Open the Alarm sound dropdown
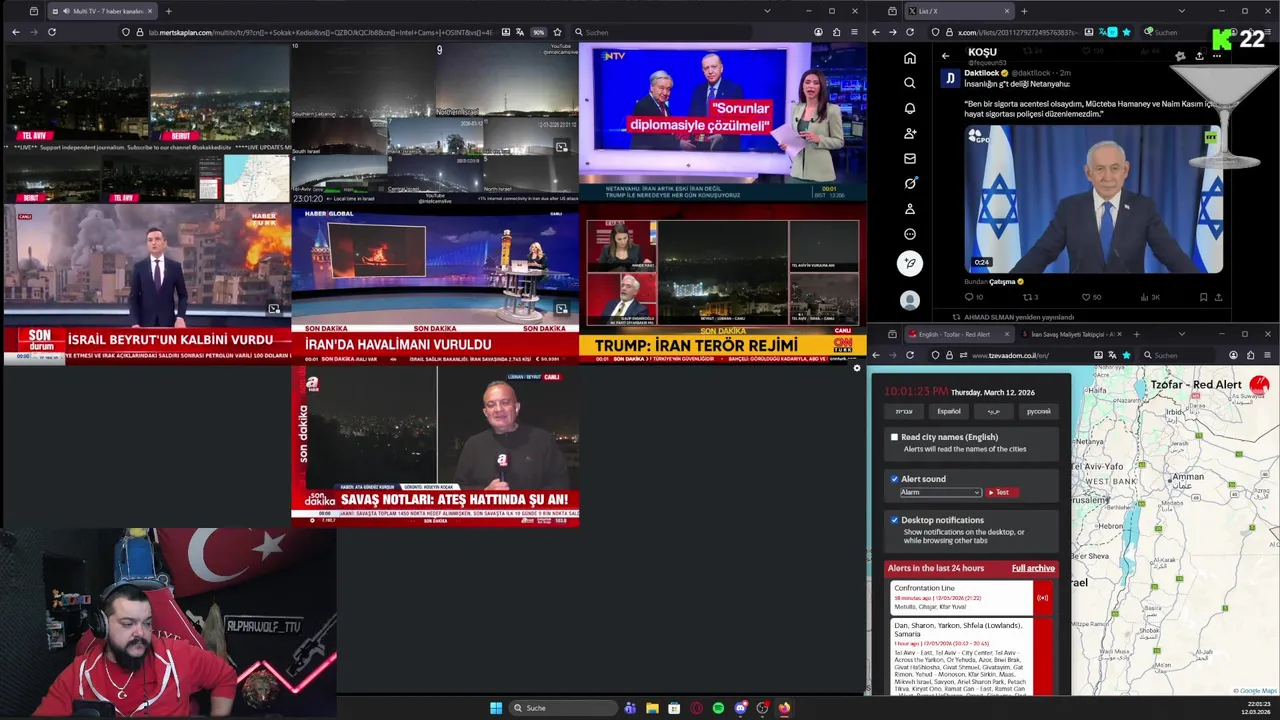This screenshot has height=720, width=1280. coord(940,492)
